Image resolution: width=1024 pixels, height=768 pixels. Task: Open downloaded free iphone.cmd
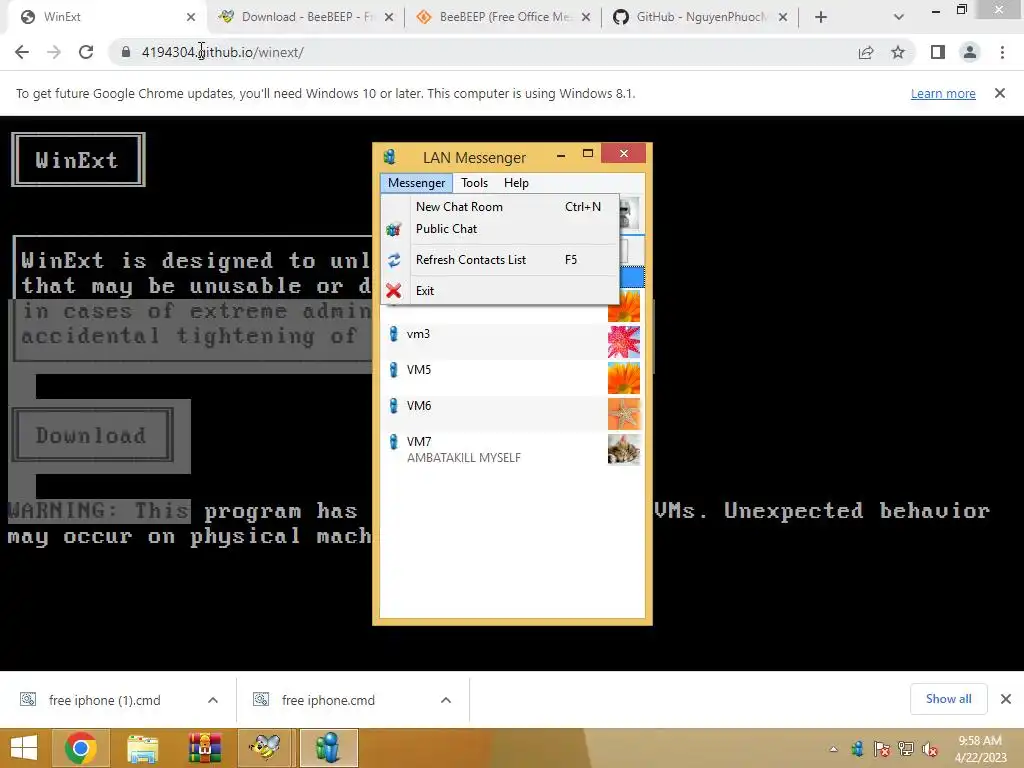pyautogui.click(x=328, y=700)
